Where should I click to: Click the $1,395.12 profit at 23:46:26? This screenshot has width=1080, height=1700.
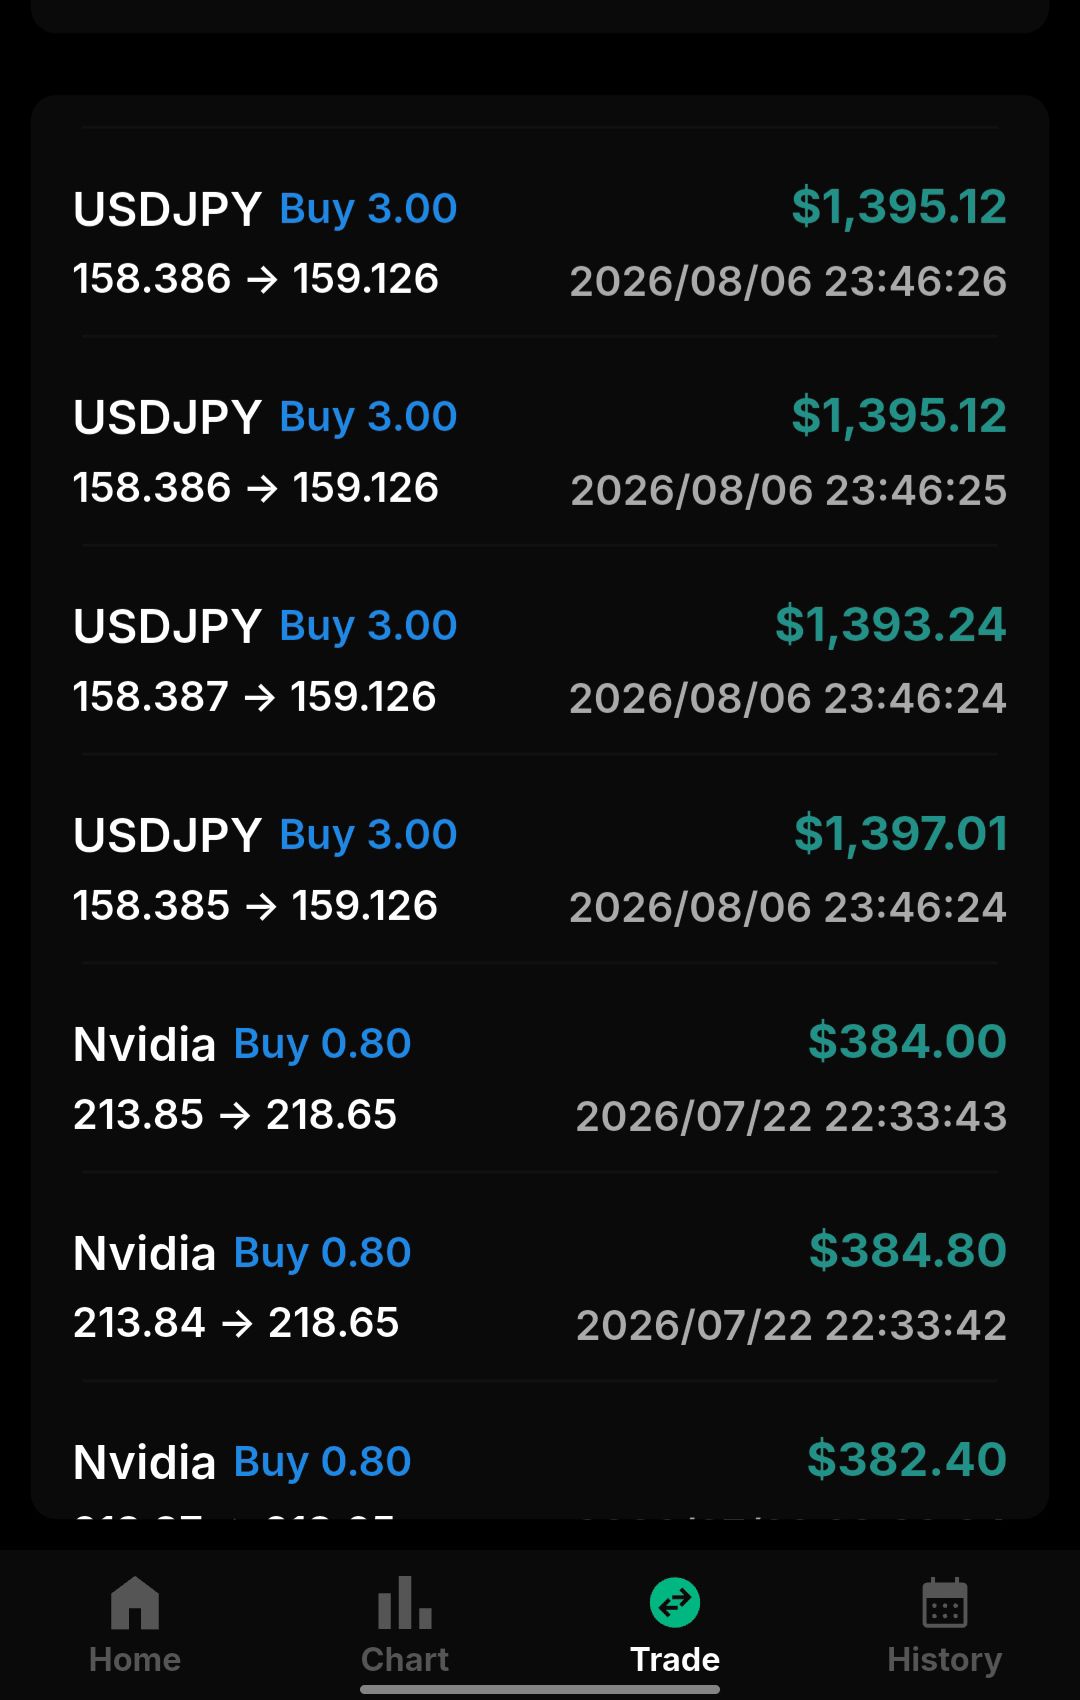[899, 208]
